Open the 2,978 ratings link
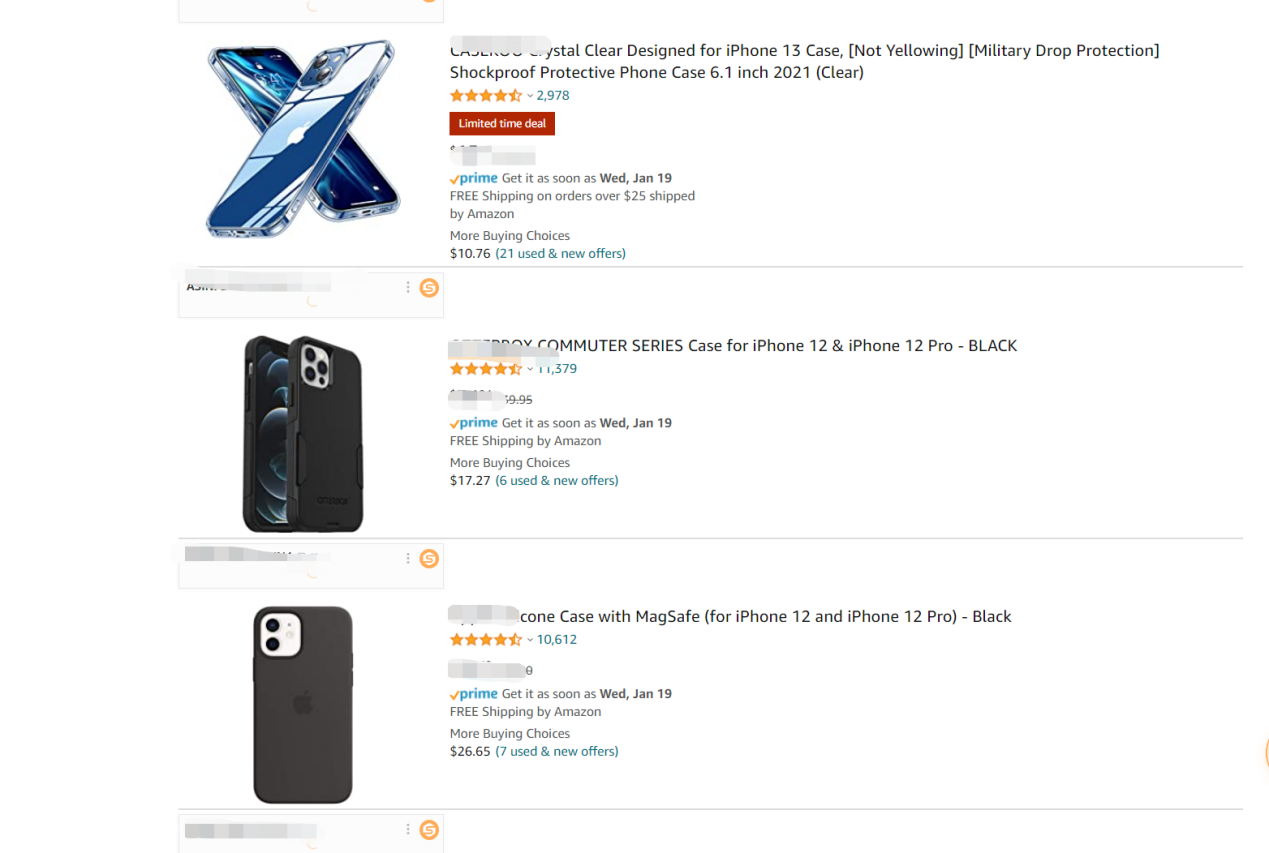Image resolution: width=1269 pixels, height=853 pixels. [x=553, y=96]
